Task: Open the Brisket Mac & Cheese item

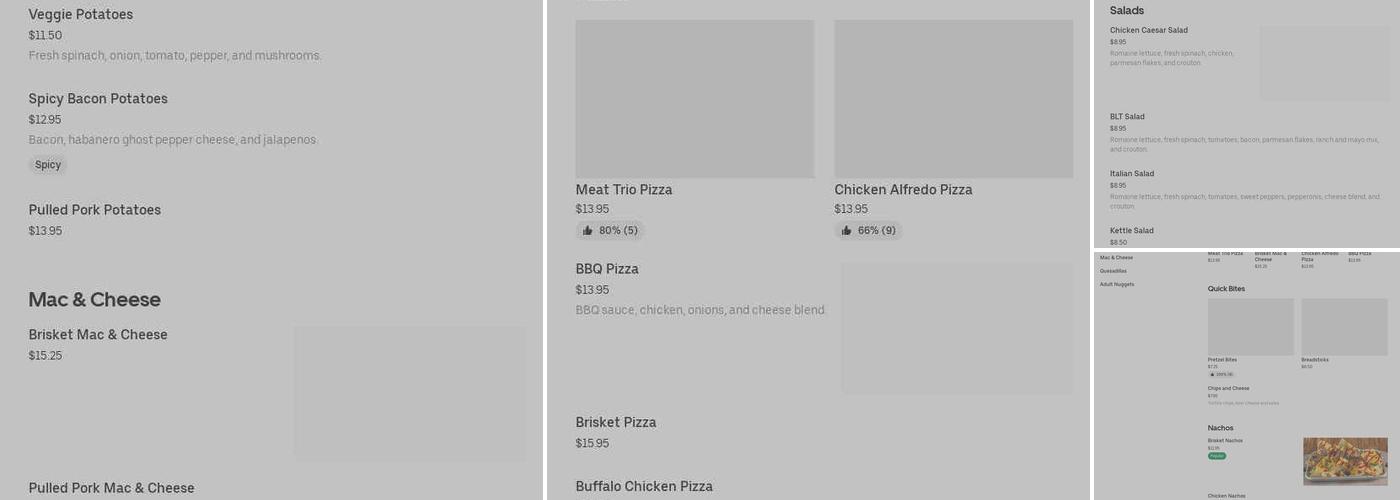Action: click(98, 335)
